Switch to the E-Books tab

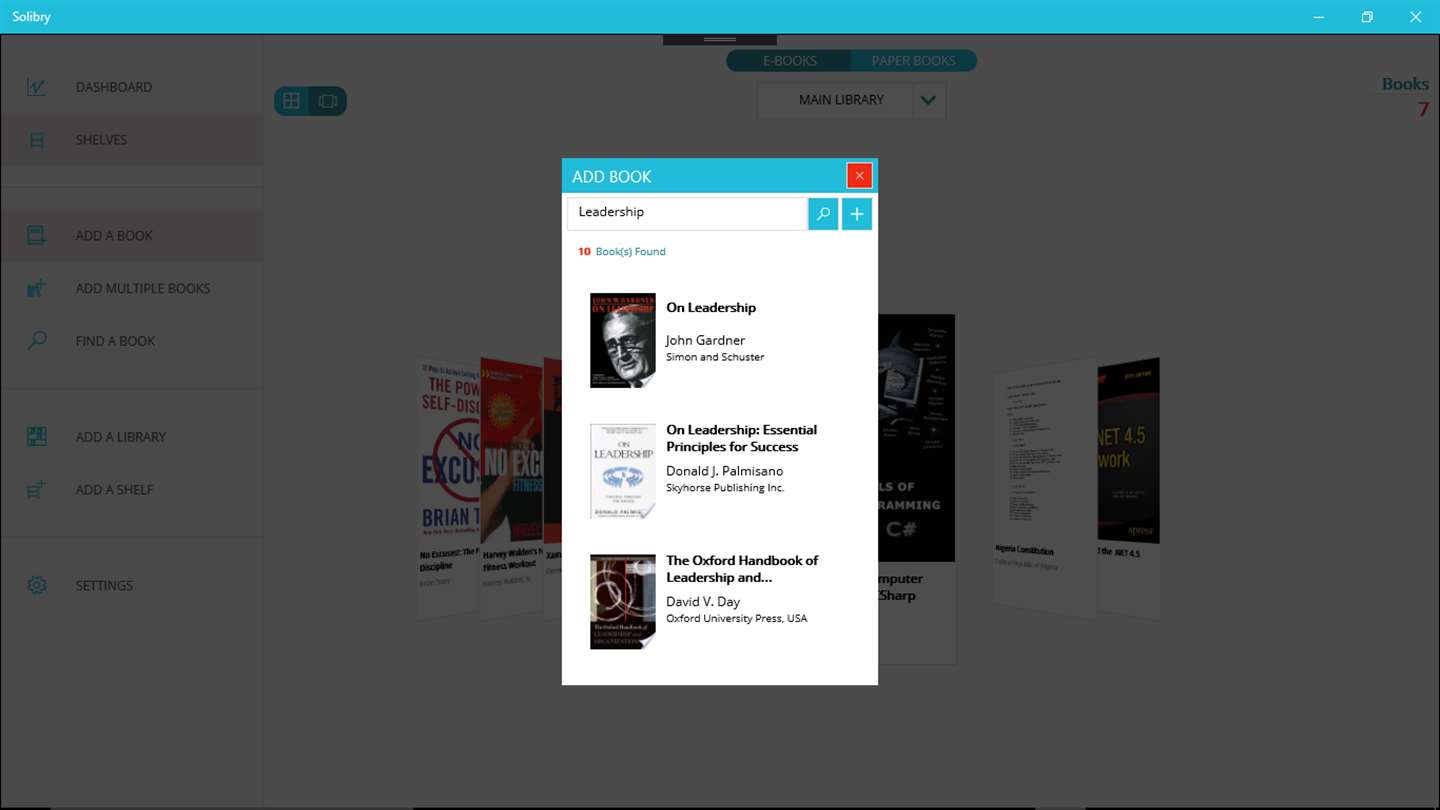tap(789, 61)
